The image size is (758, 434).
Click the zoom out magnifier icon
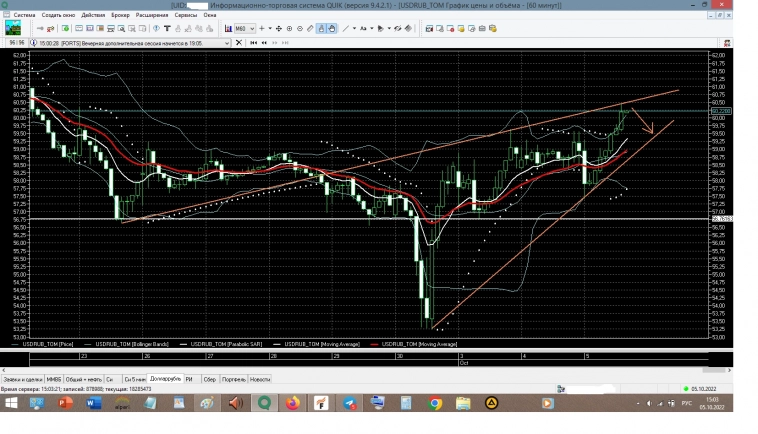pyautogui.click(x=298, y=29)
